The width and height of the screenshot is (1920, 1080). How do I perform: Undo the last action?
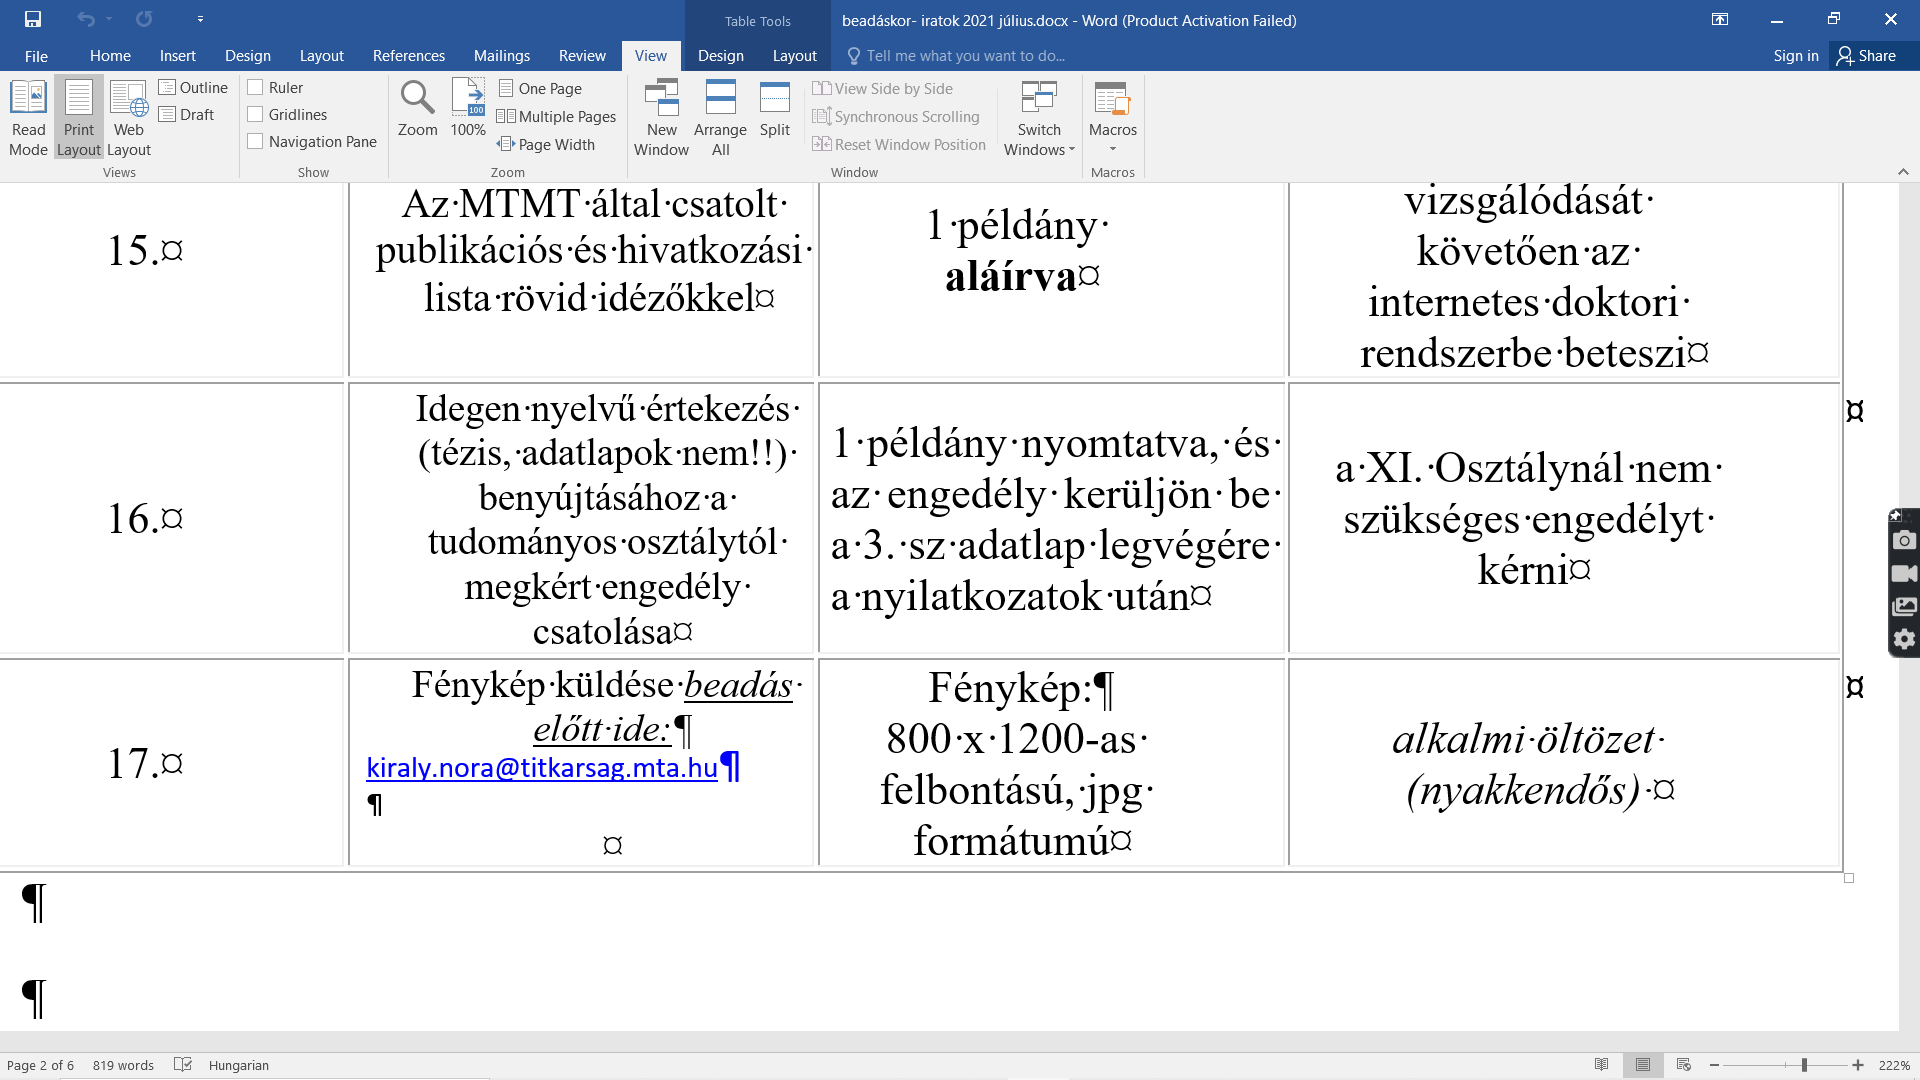pyautogui.click(x=86, y=19)
